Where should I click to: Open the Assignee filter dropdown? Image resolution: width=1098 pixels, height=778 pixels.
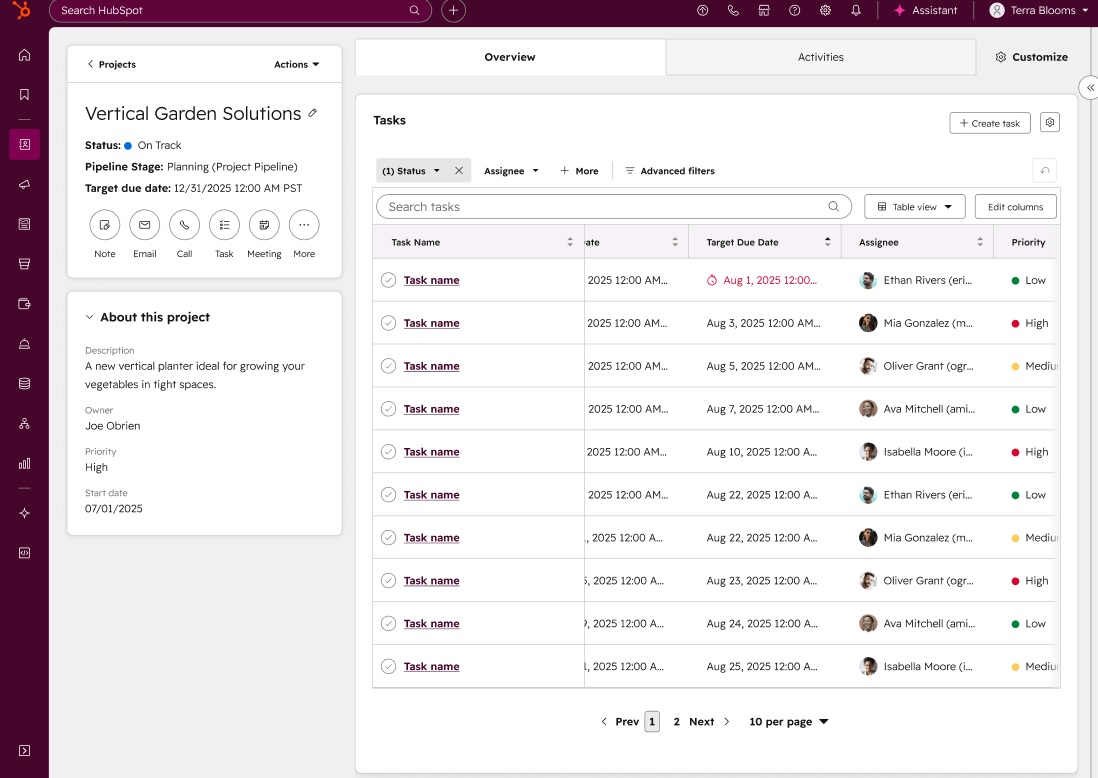tap(511, 171)
